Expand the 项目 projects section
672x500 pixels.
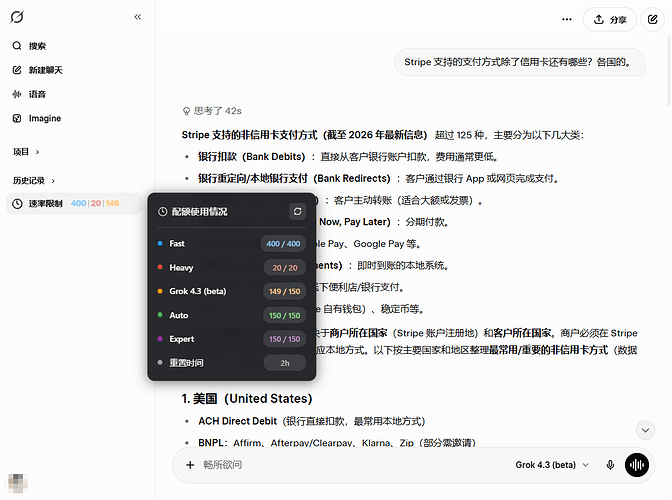click(x=26, y=152)
